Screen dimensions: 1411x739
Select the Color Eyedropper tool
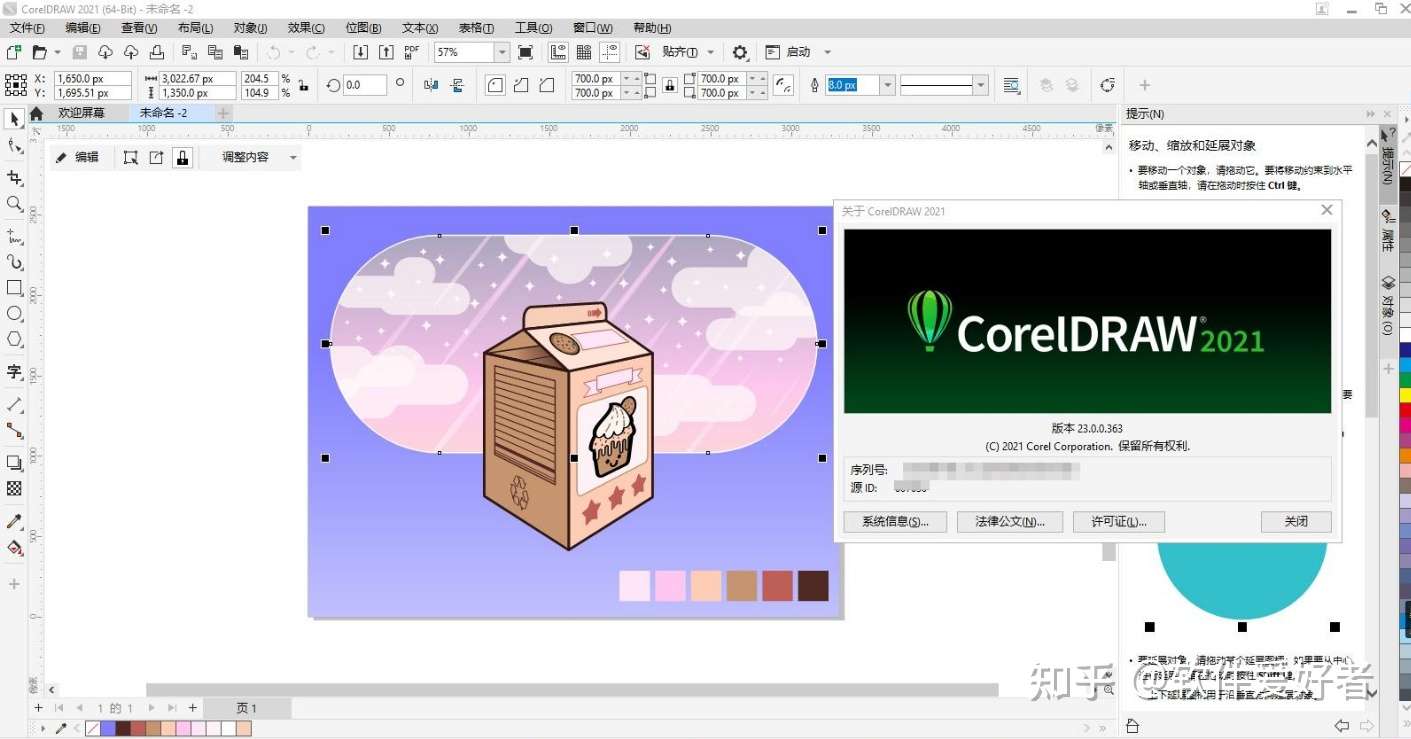tap(14, 520)
